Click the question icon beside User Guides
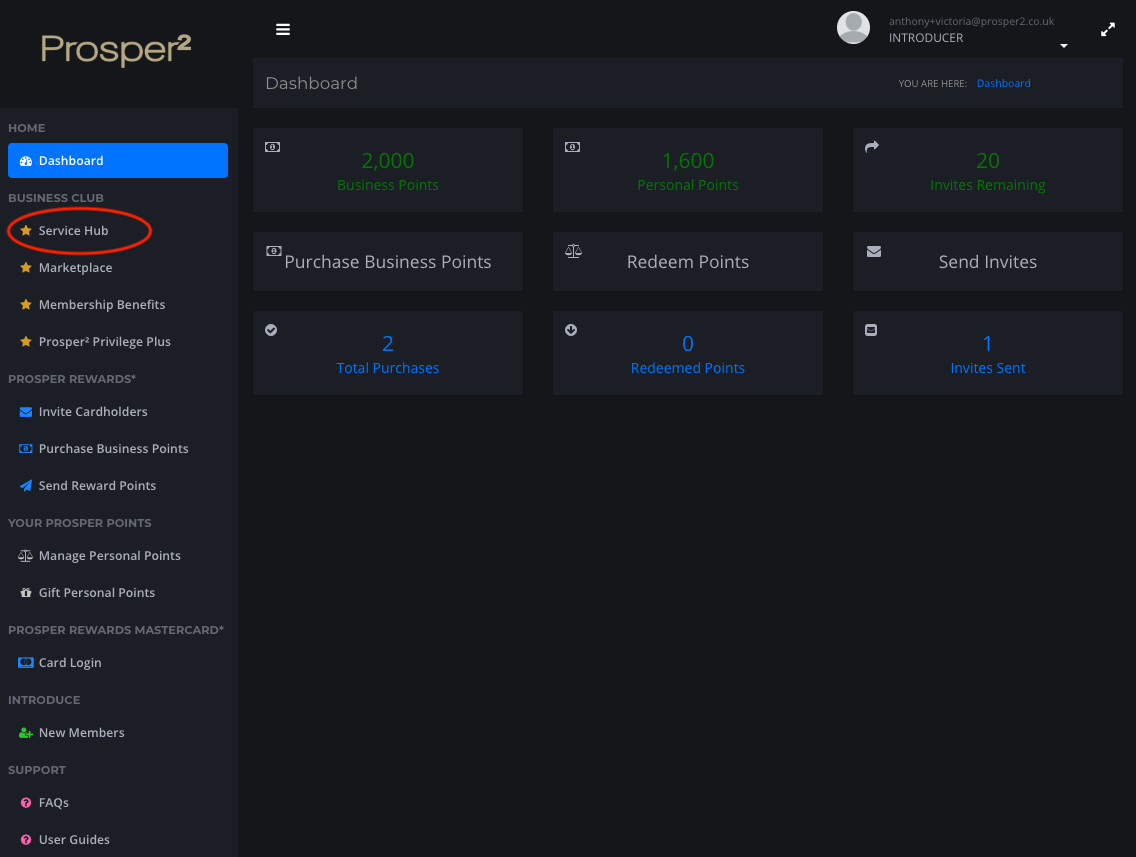This screenshot has height=857, width=1136. tap(26, 840)
